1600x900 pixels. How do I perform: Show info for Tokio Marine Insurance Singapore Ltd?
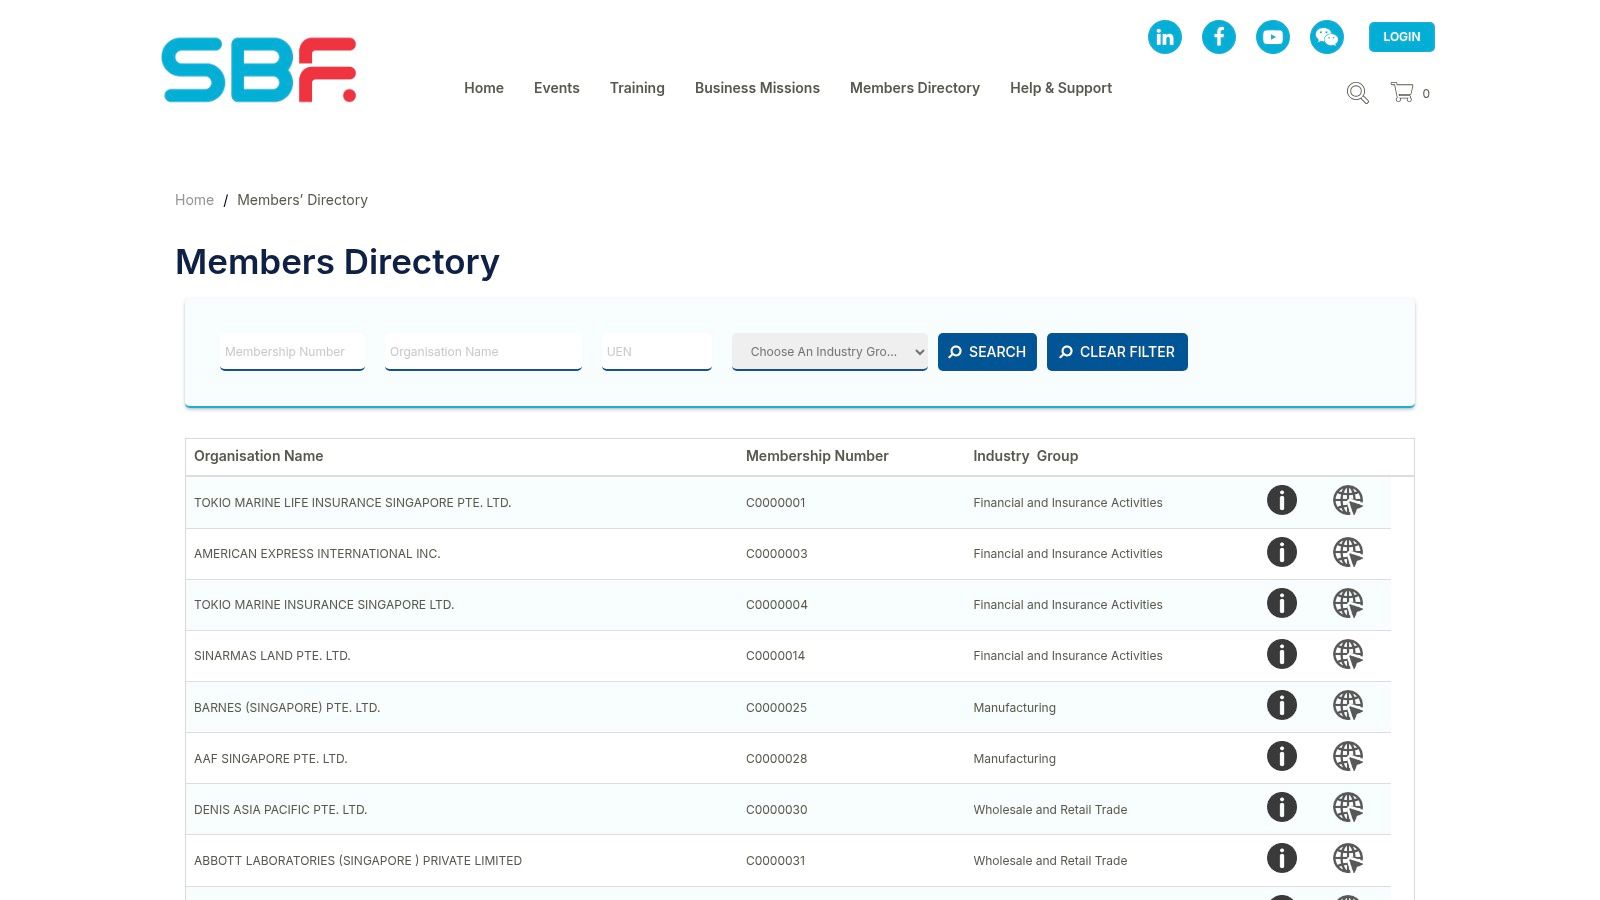click(x=1282, y=603)
